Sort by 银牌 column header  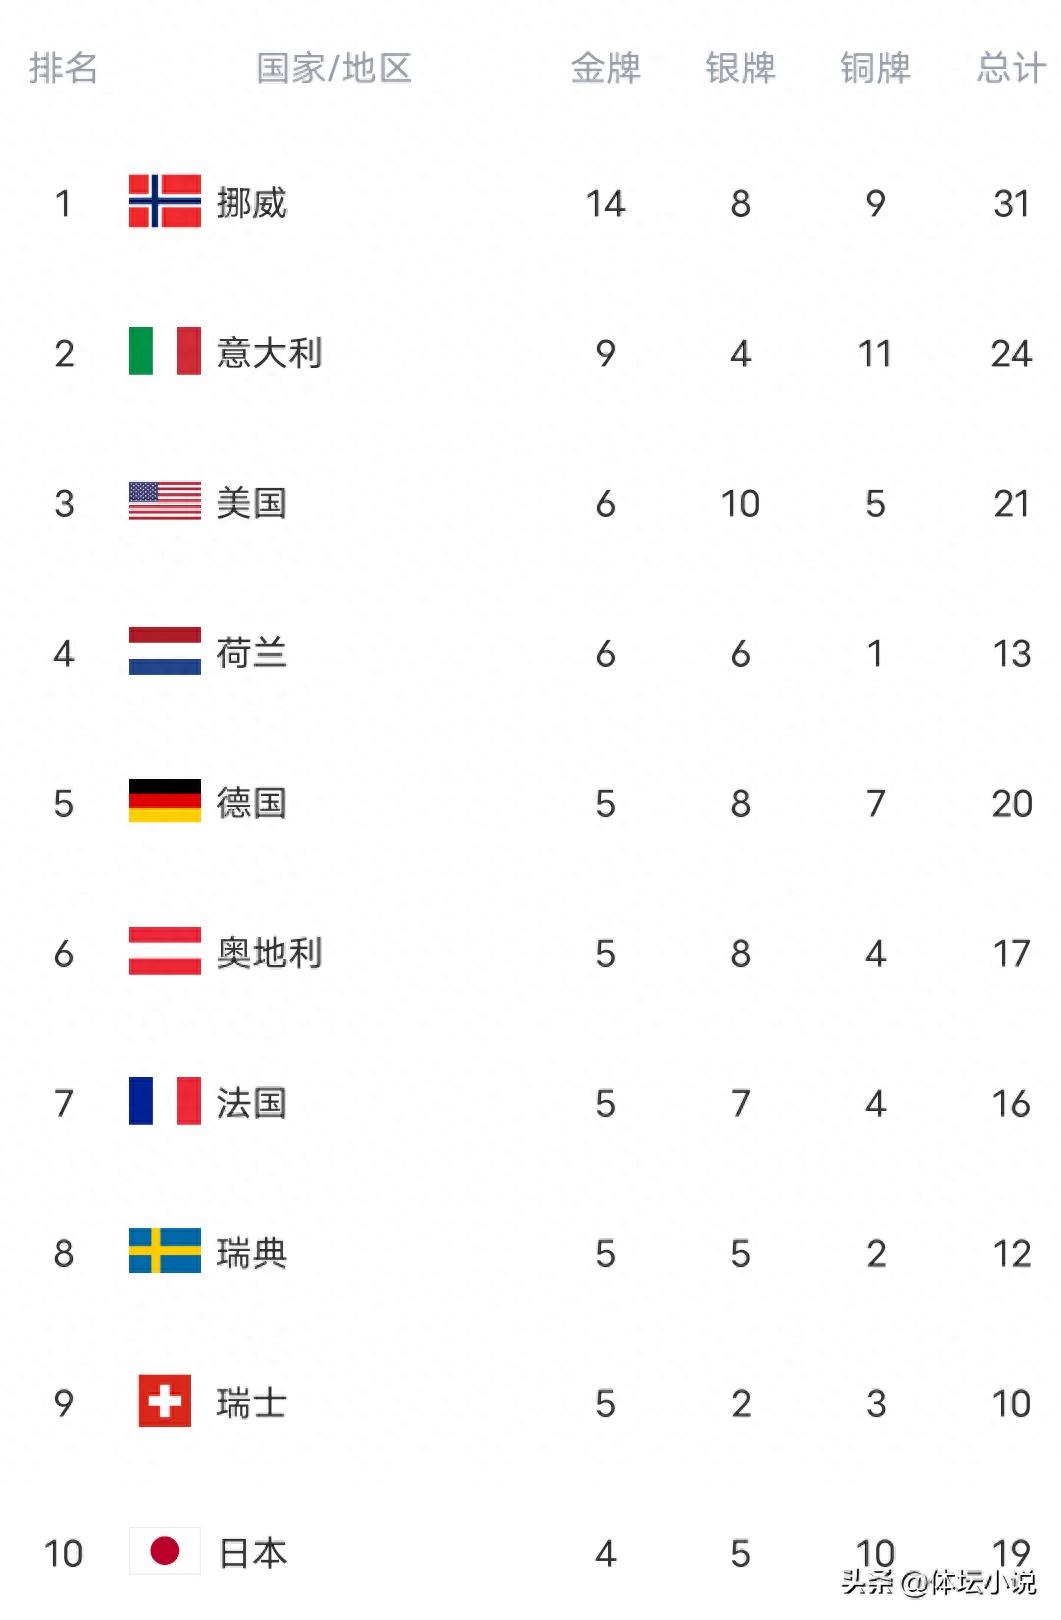740,68
